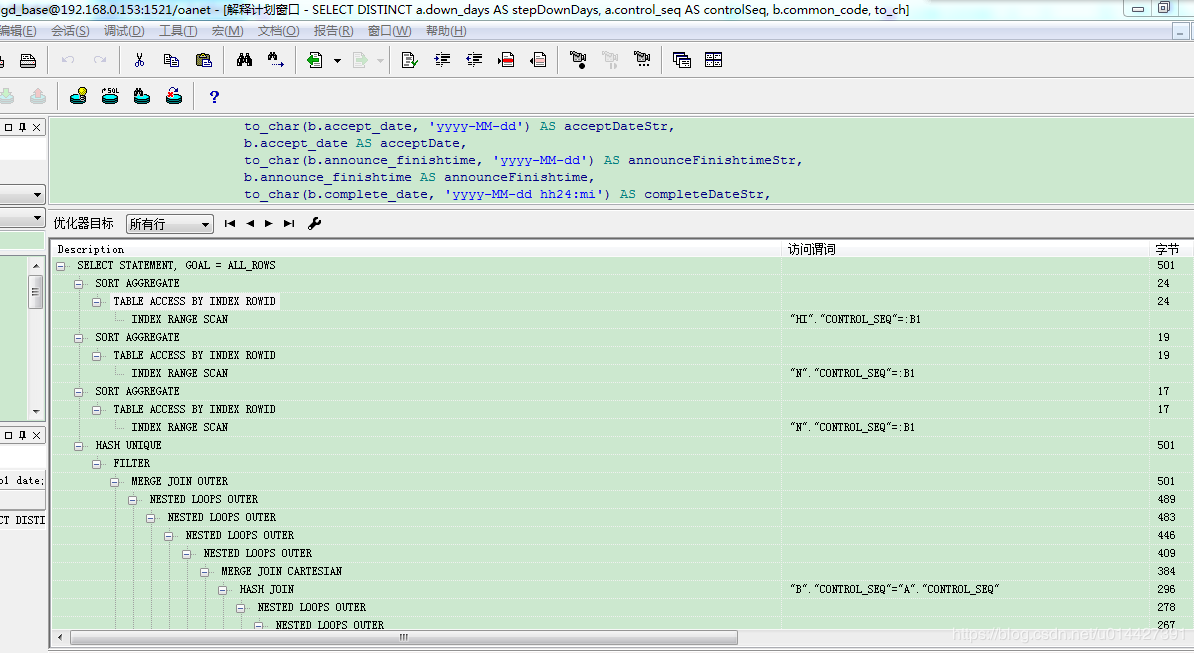Click the blue question mark Help icon
The height and width of the screenshot is (653, 1194).
point(214,97)
